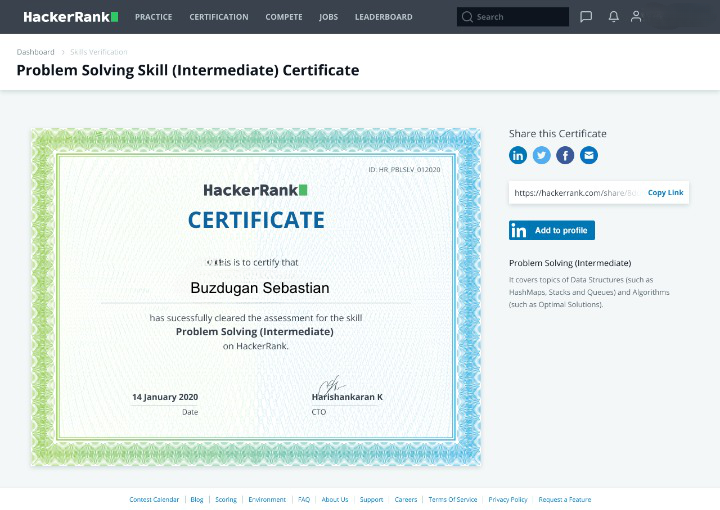Open the notifications bell
The height and width of the screenshot is (510, 720).
coord(613,17)
